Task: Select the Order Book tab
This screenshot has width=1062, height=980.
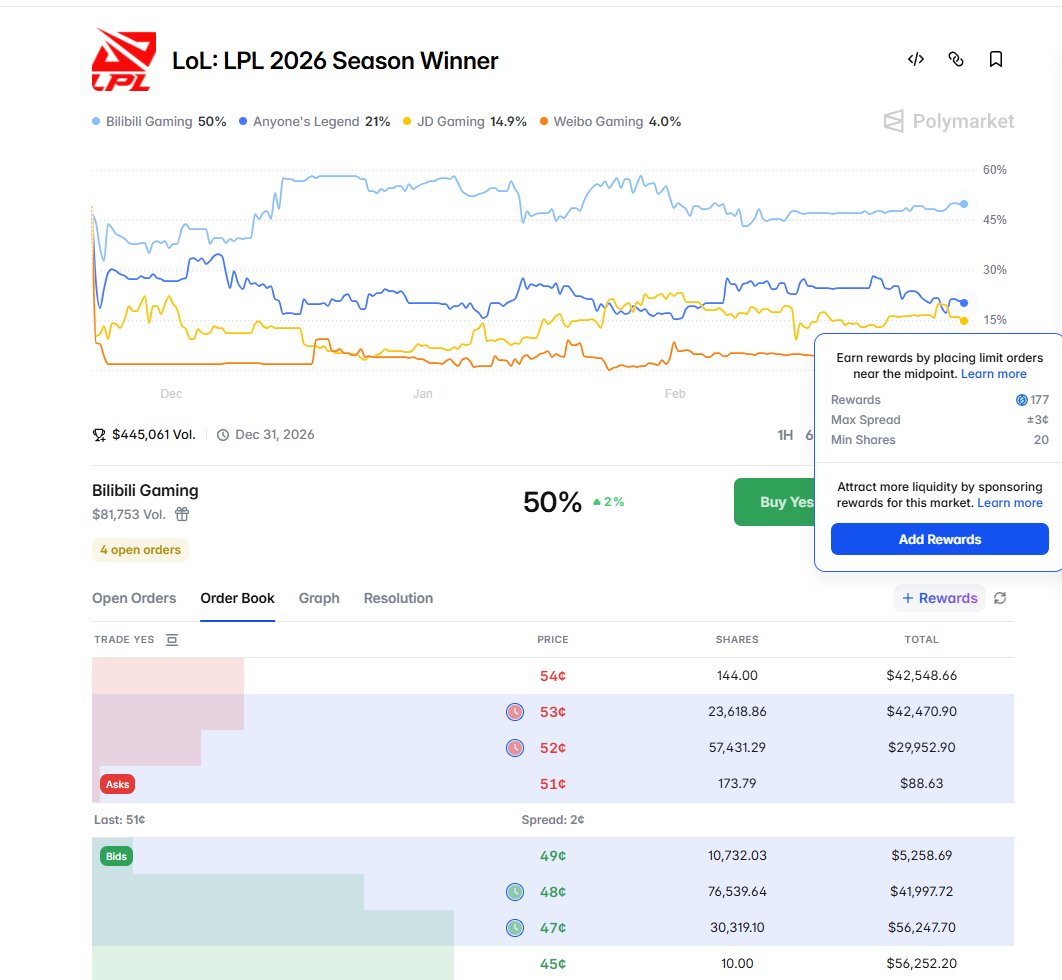Action: point(237,598)
